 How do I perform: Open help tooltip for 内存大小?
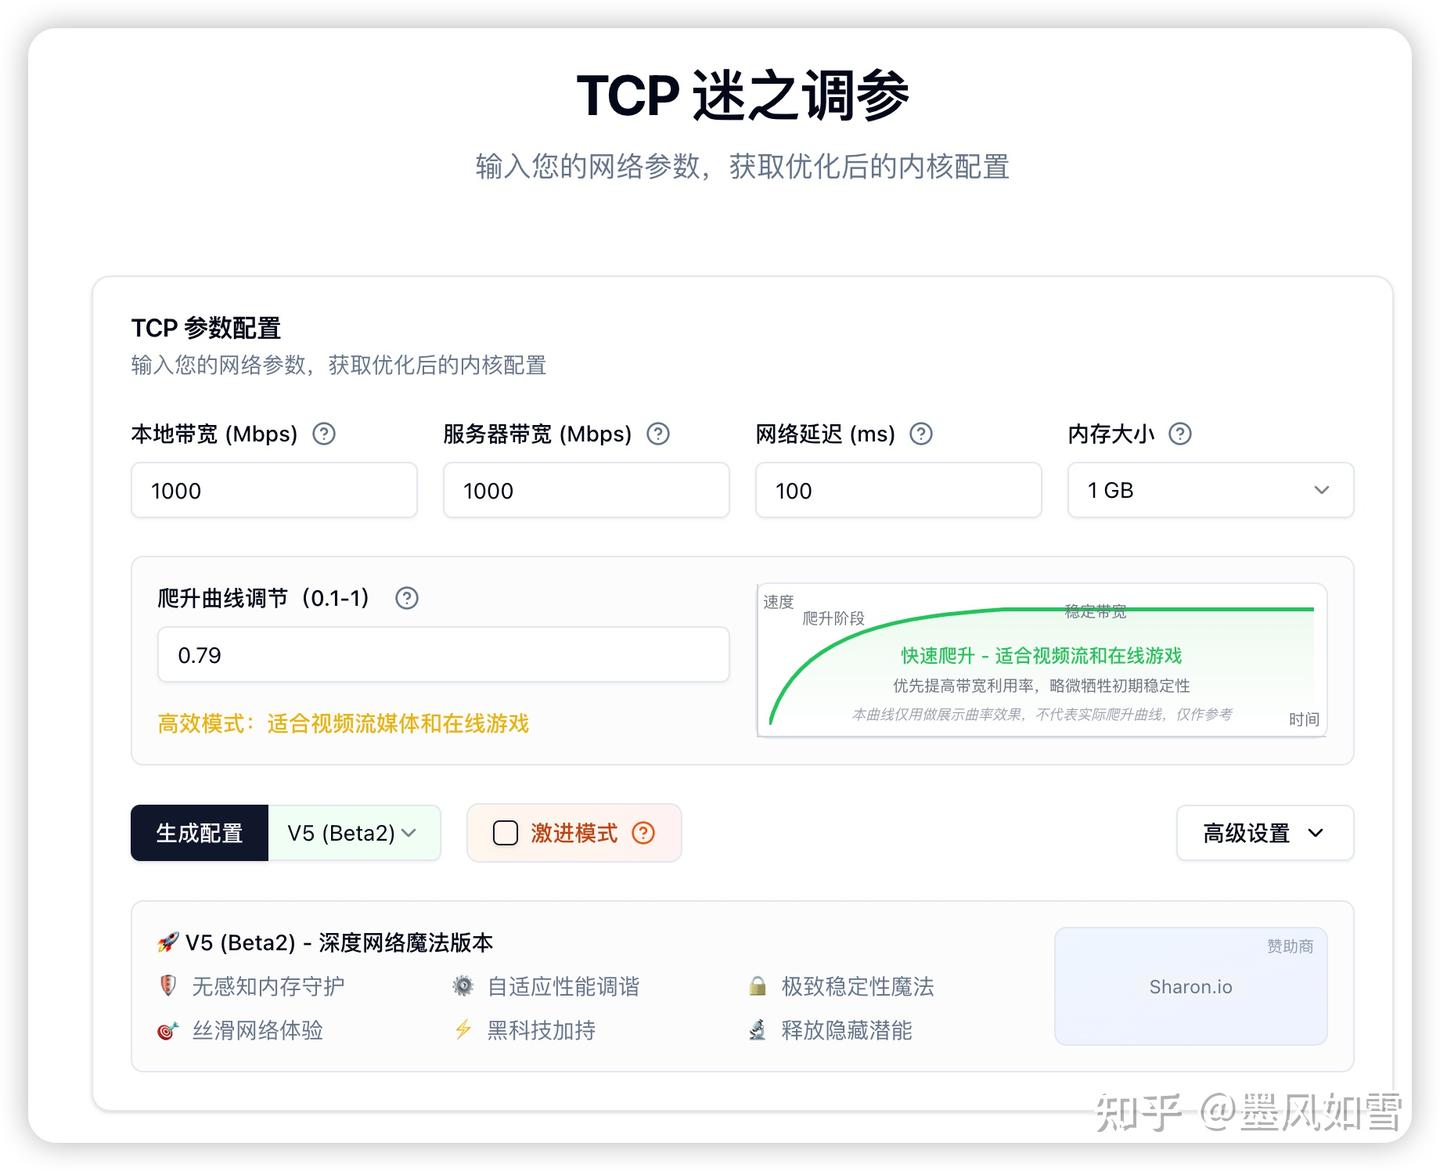(x=1180, y=434)
